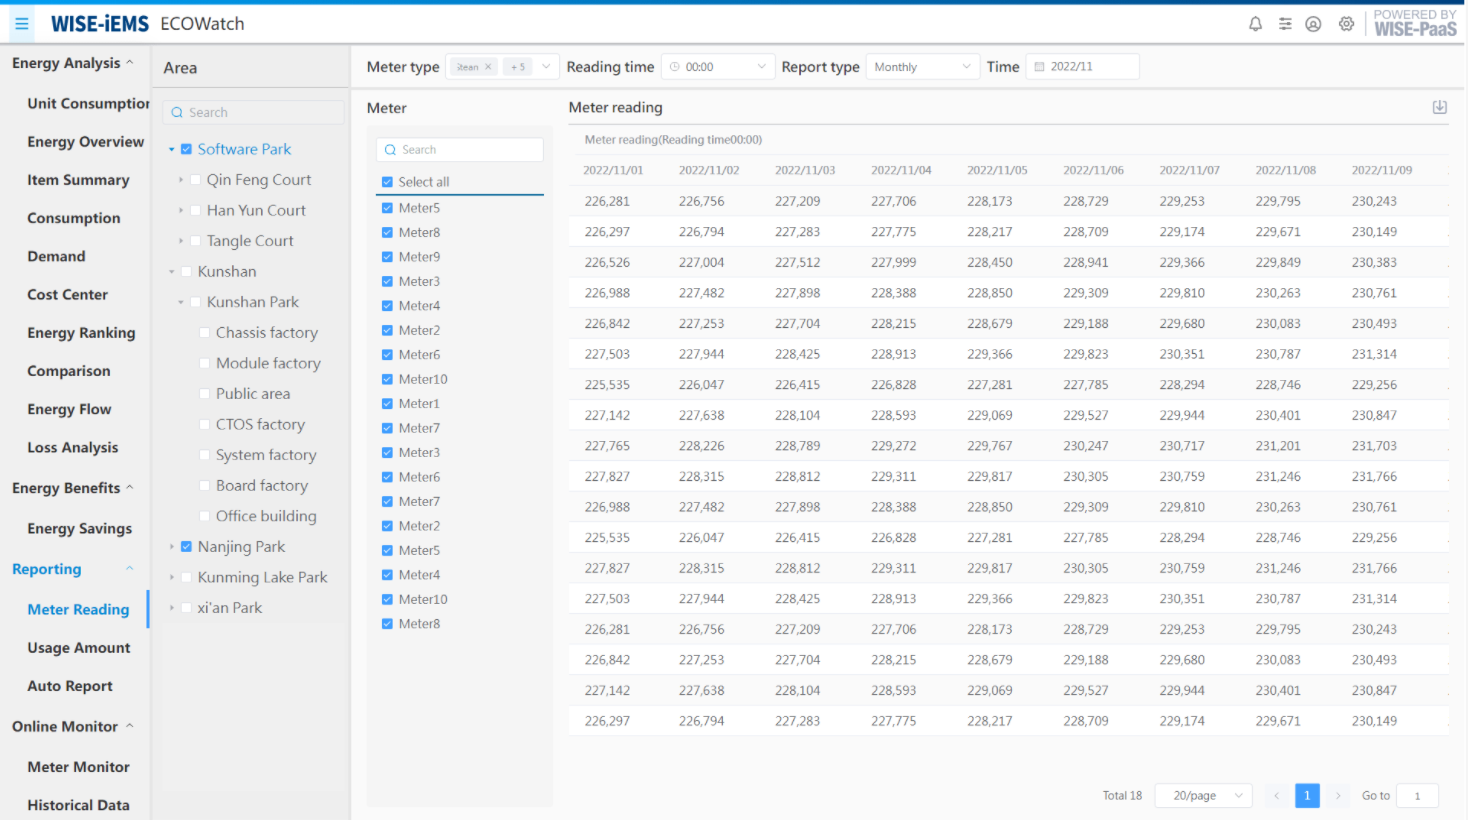Click the sliders icon beside the bell

click(1285, 24)
